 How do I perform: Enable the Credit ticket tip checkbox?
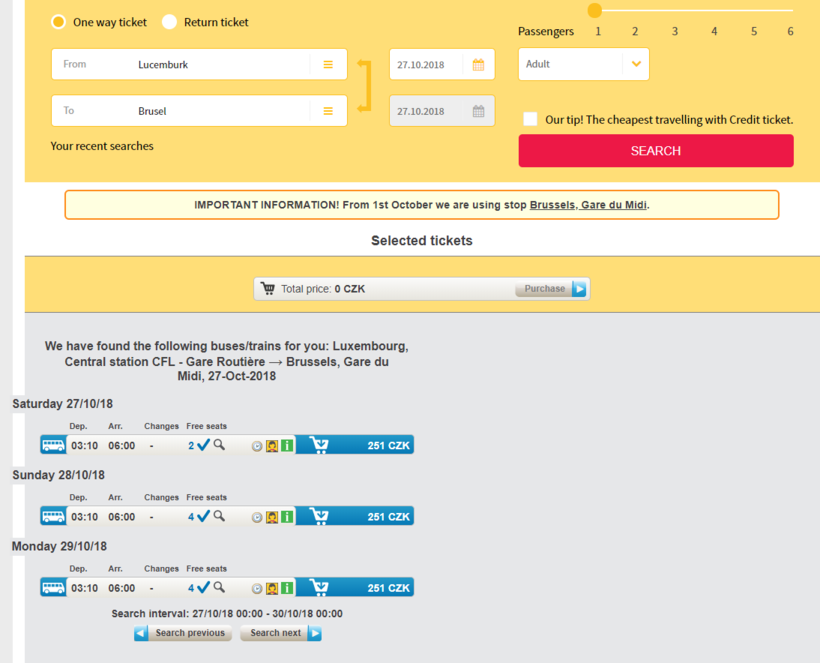[530, 119]
